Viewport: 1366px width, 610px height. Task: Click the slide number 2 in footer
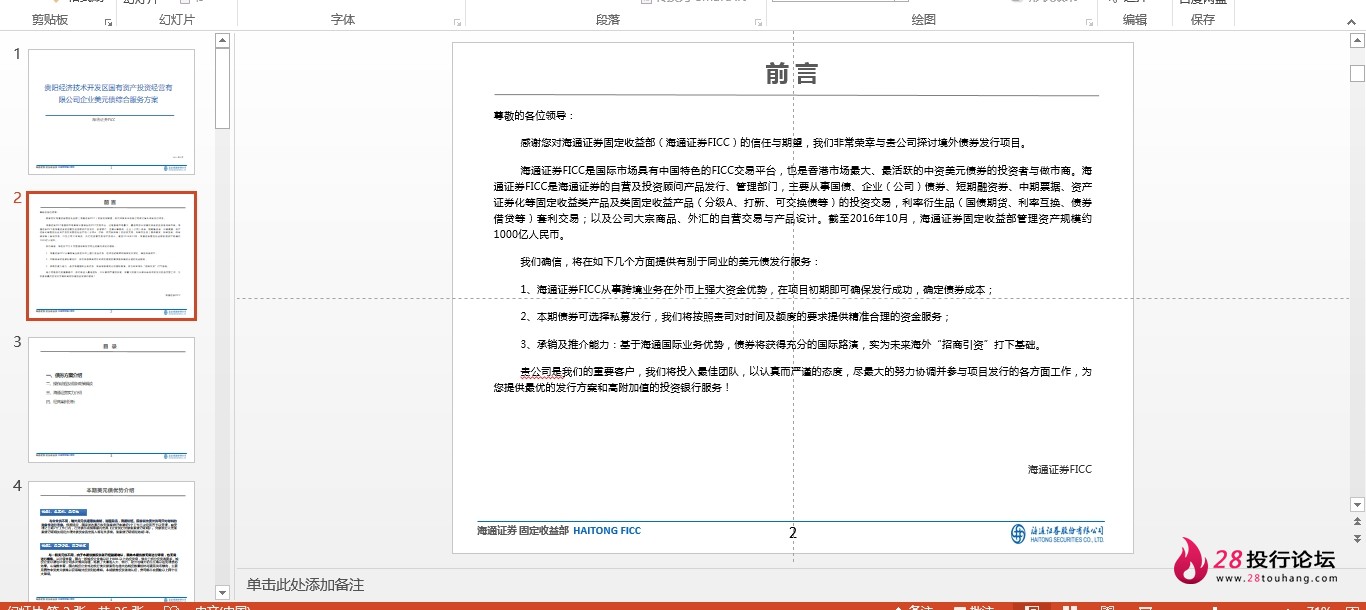[x=793, y=533]
